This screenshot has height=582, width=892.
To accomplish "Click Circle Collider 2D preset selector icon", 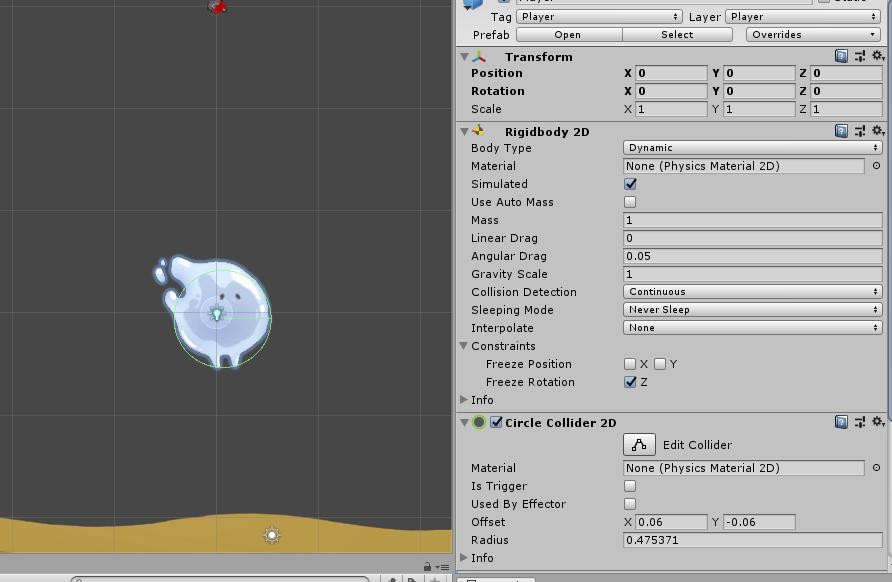I will (860, 422).
